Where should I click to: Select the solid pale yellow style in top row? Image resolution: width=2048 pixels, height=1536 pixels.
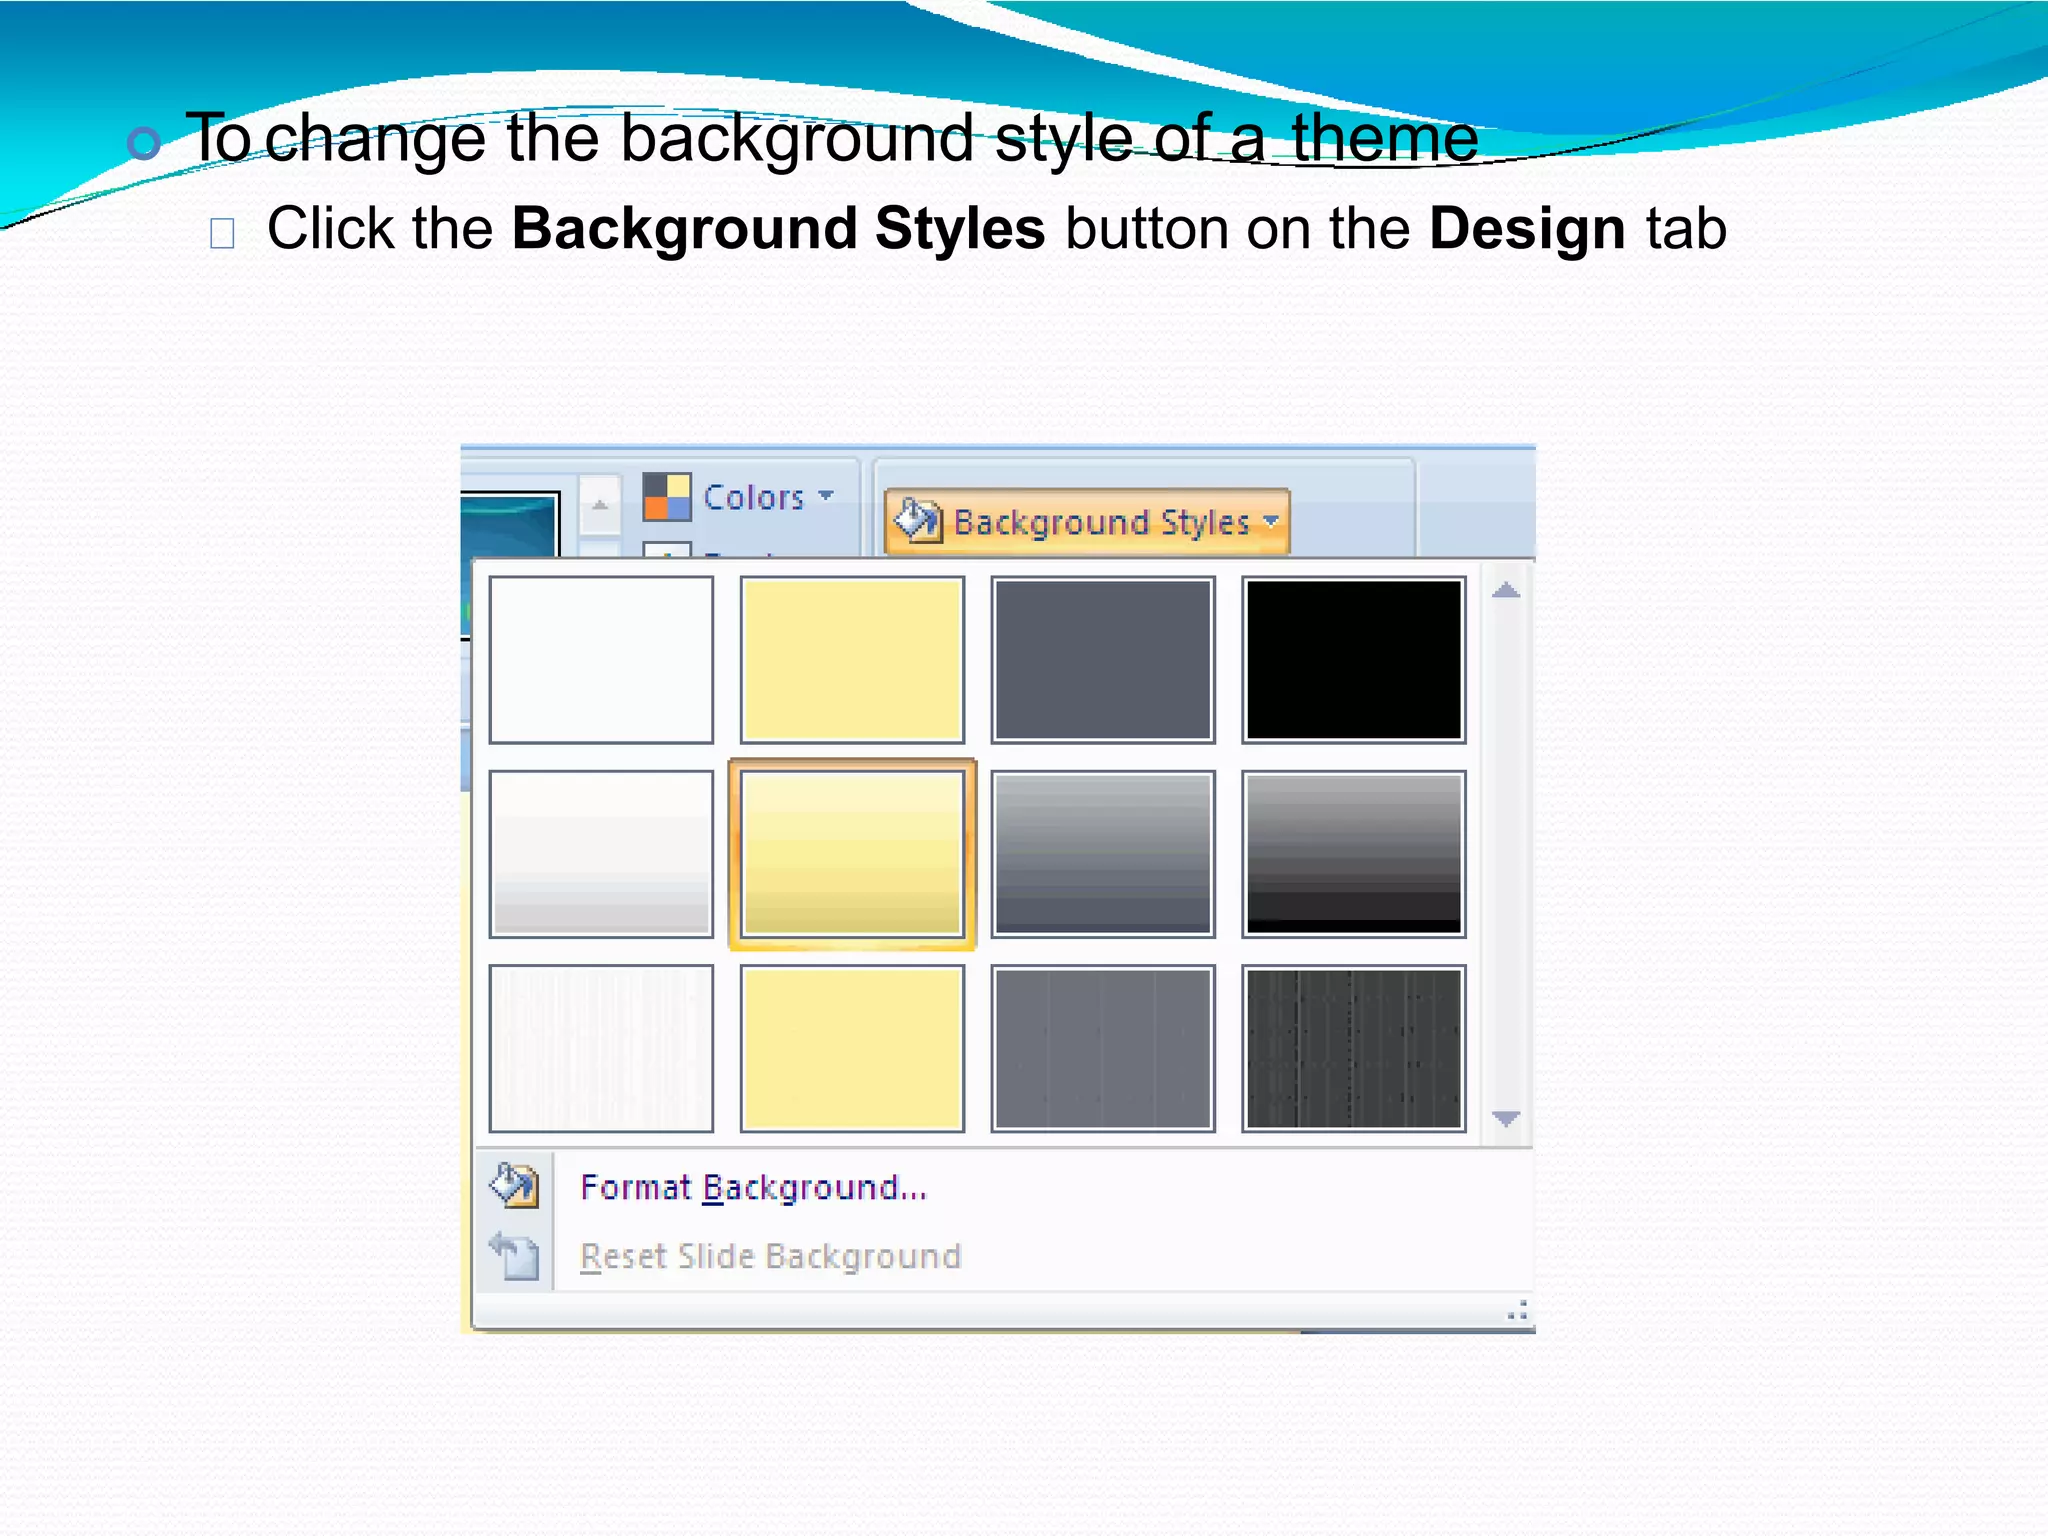(852, 660)
